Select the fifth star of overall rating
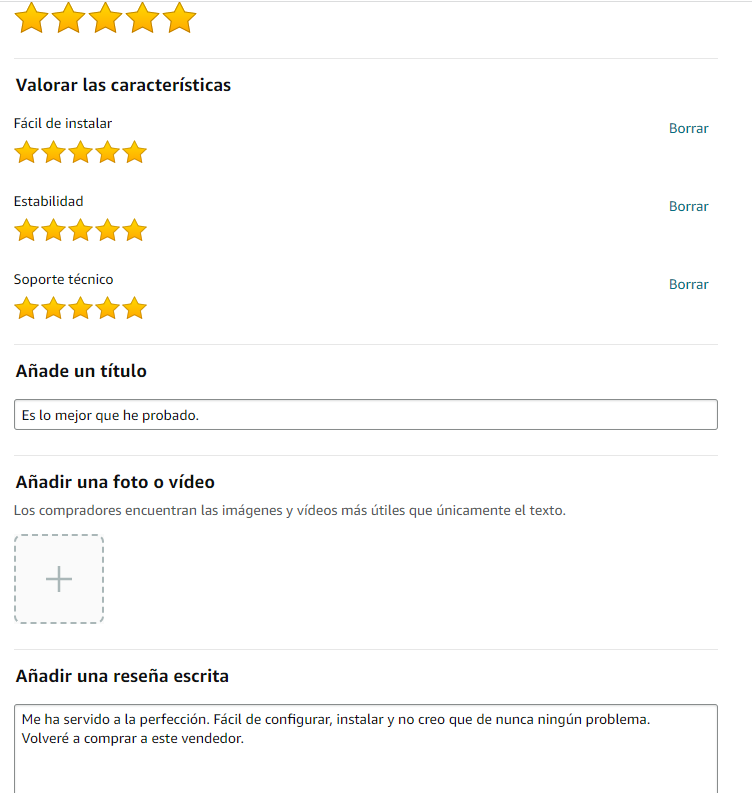The image size is (752, 793). pyautogui.click(x=179, y=17)
